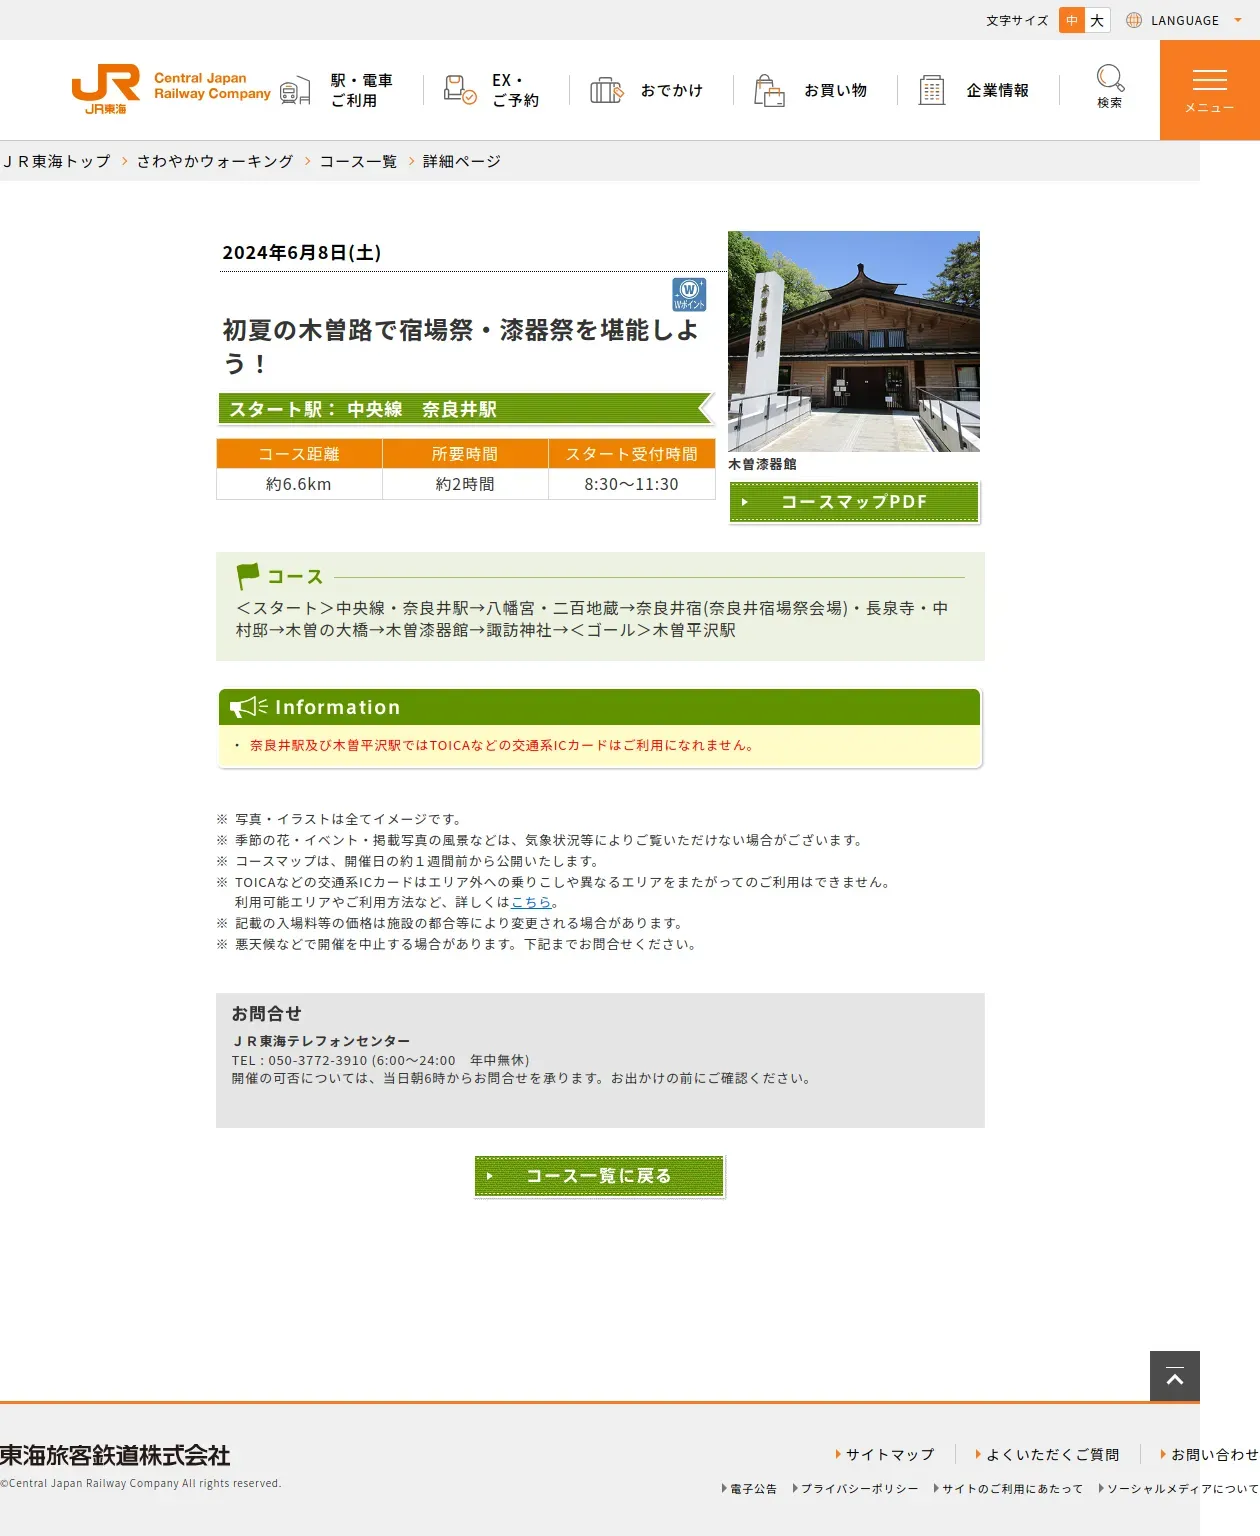1260x1536 pixels.
Task: Click the 約2時間 duration cell
Action: tap(465, 484)
